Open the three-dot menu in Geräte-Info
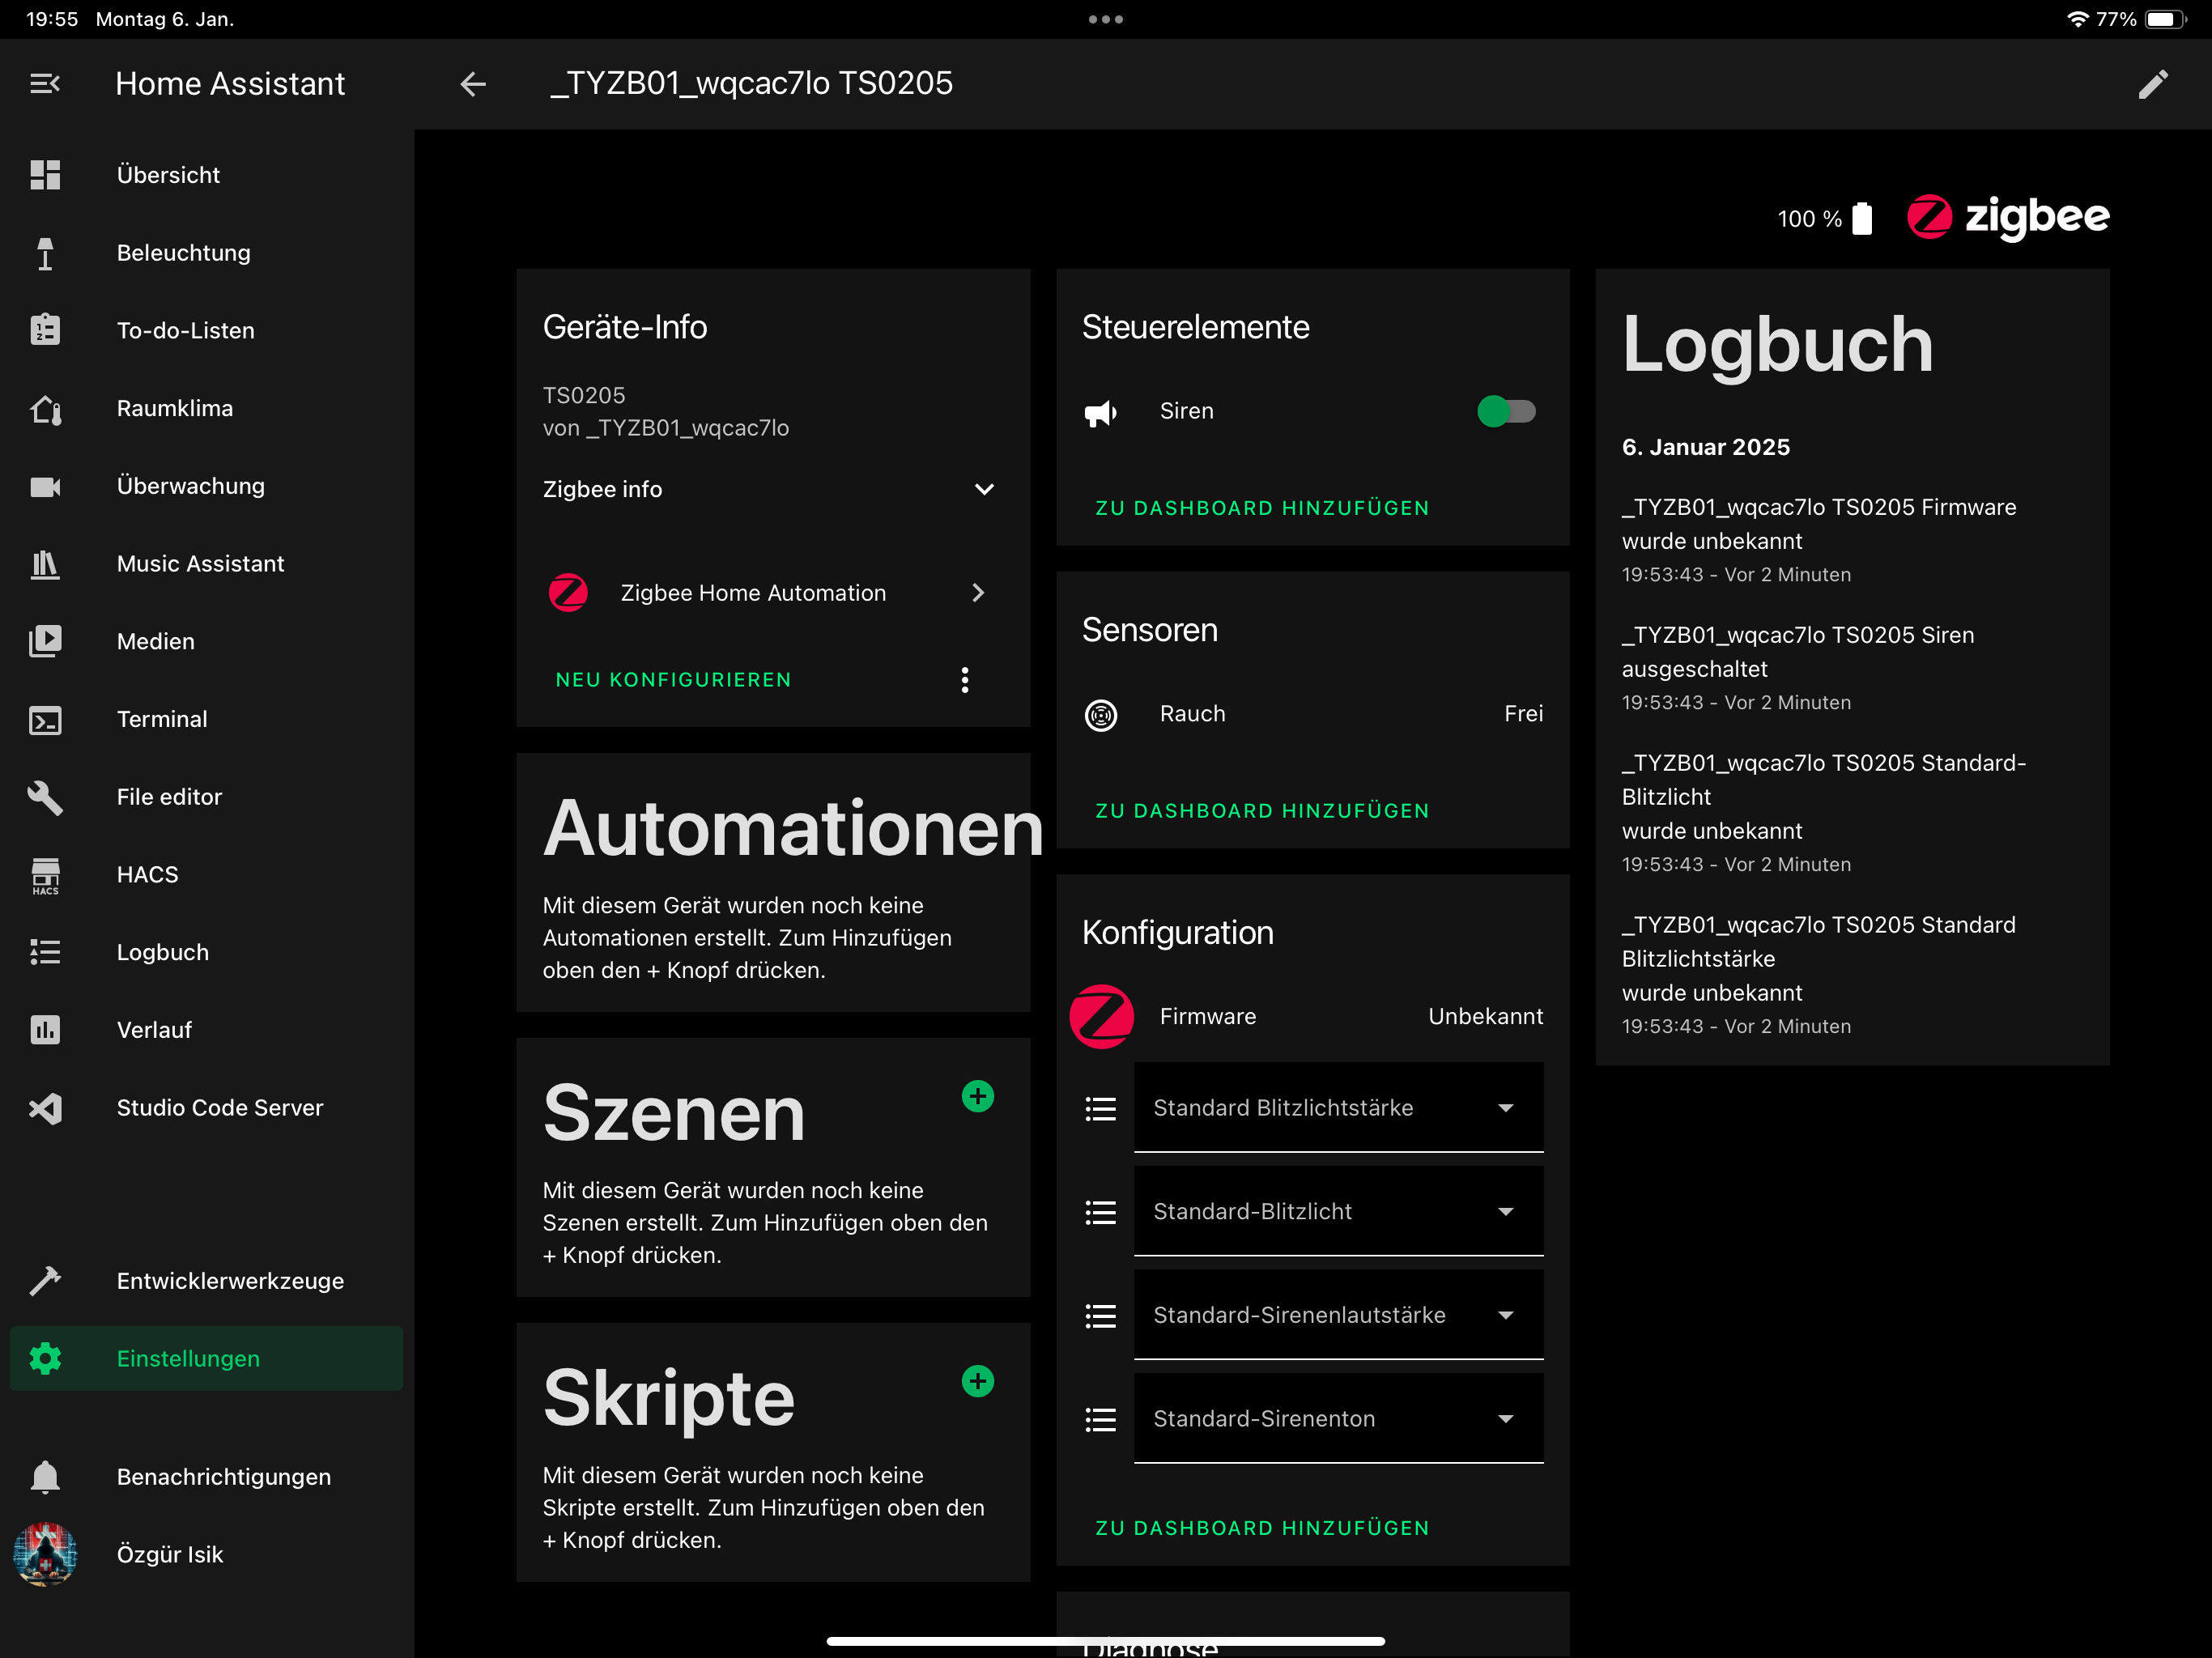This screenshot has height=1658, width=2212. [965, 680]
